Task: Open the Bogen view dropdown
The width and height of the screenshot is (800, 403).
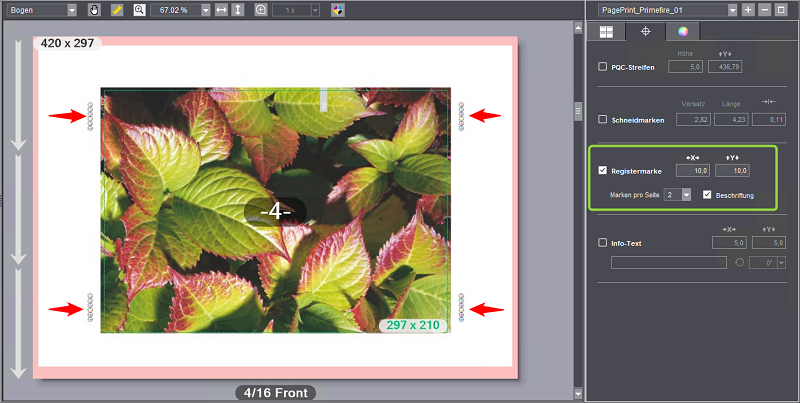Action: point(72,10)
